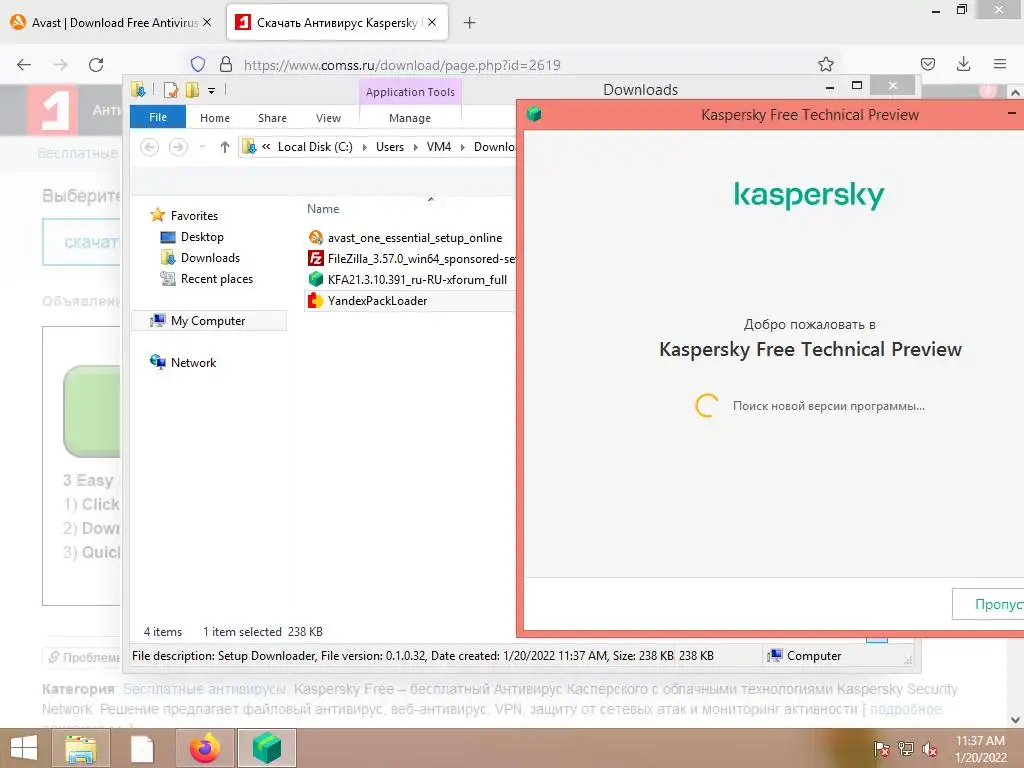Close the Kaspersky comss tab

point(432,22)
